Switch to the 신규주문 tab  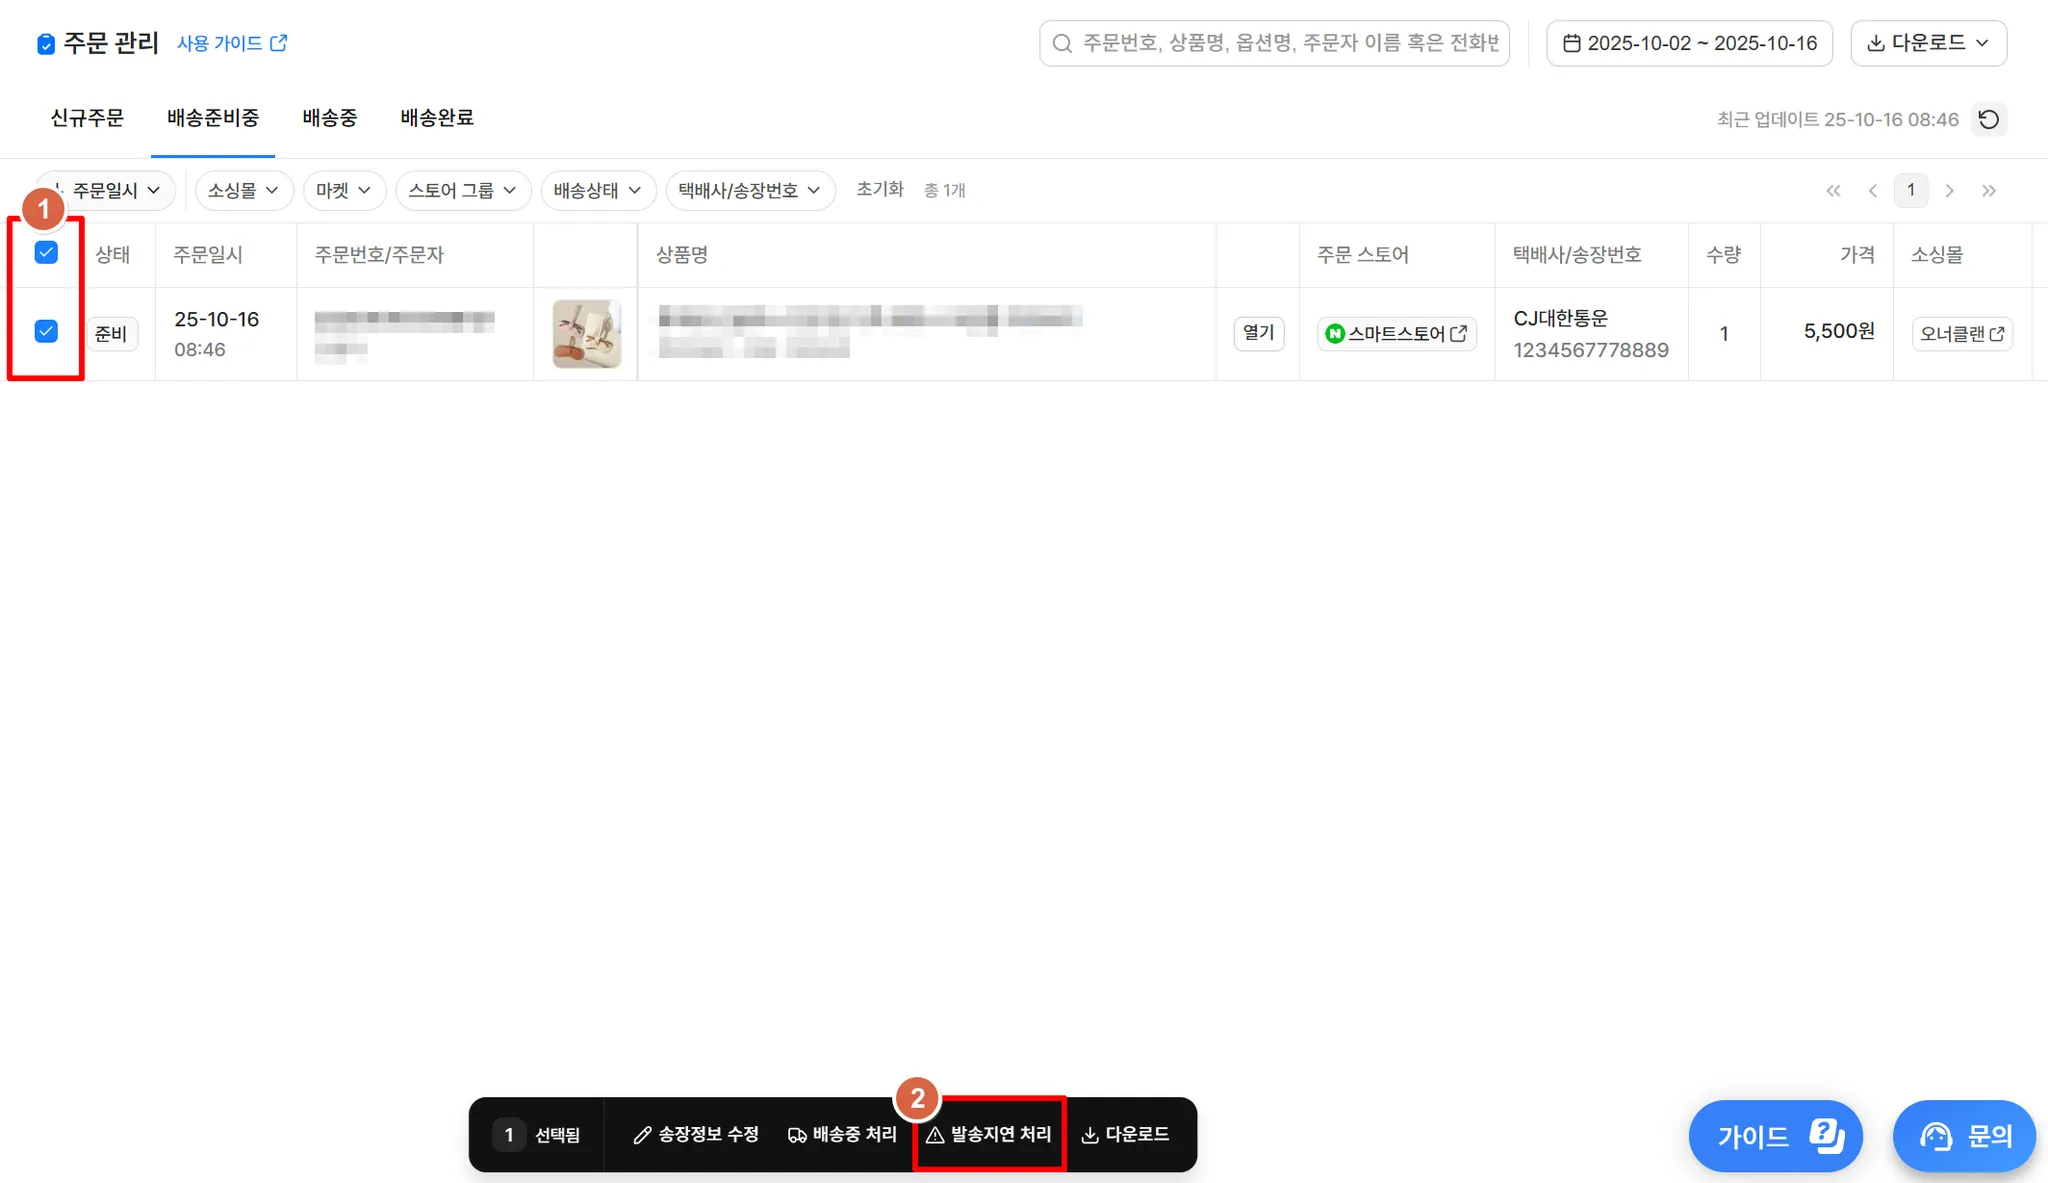click(x=87, y=118)
